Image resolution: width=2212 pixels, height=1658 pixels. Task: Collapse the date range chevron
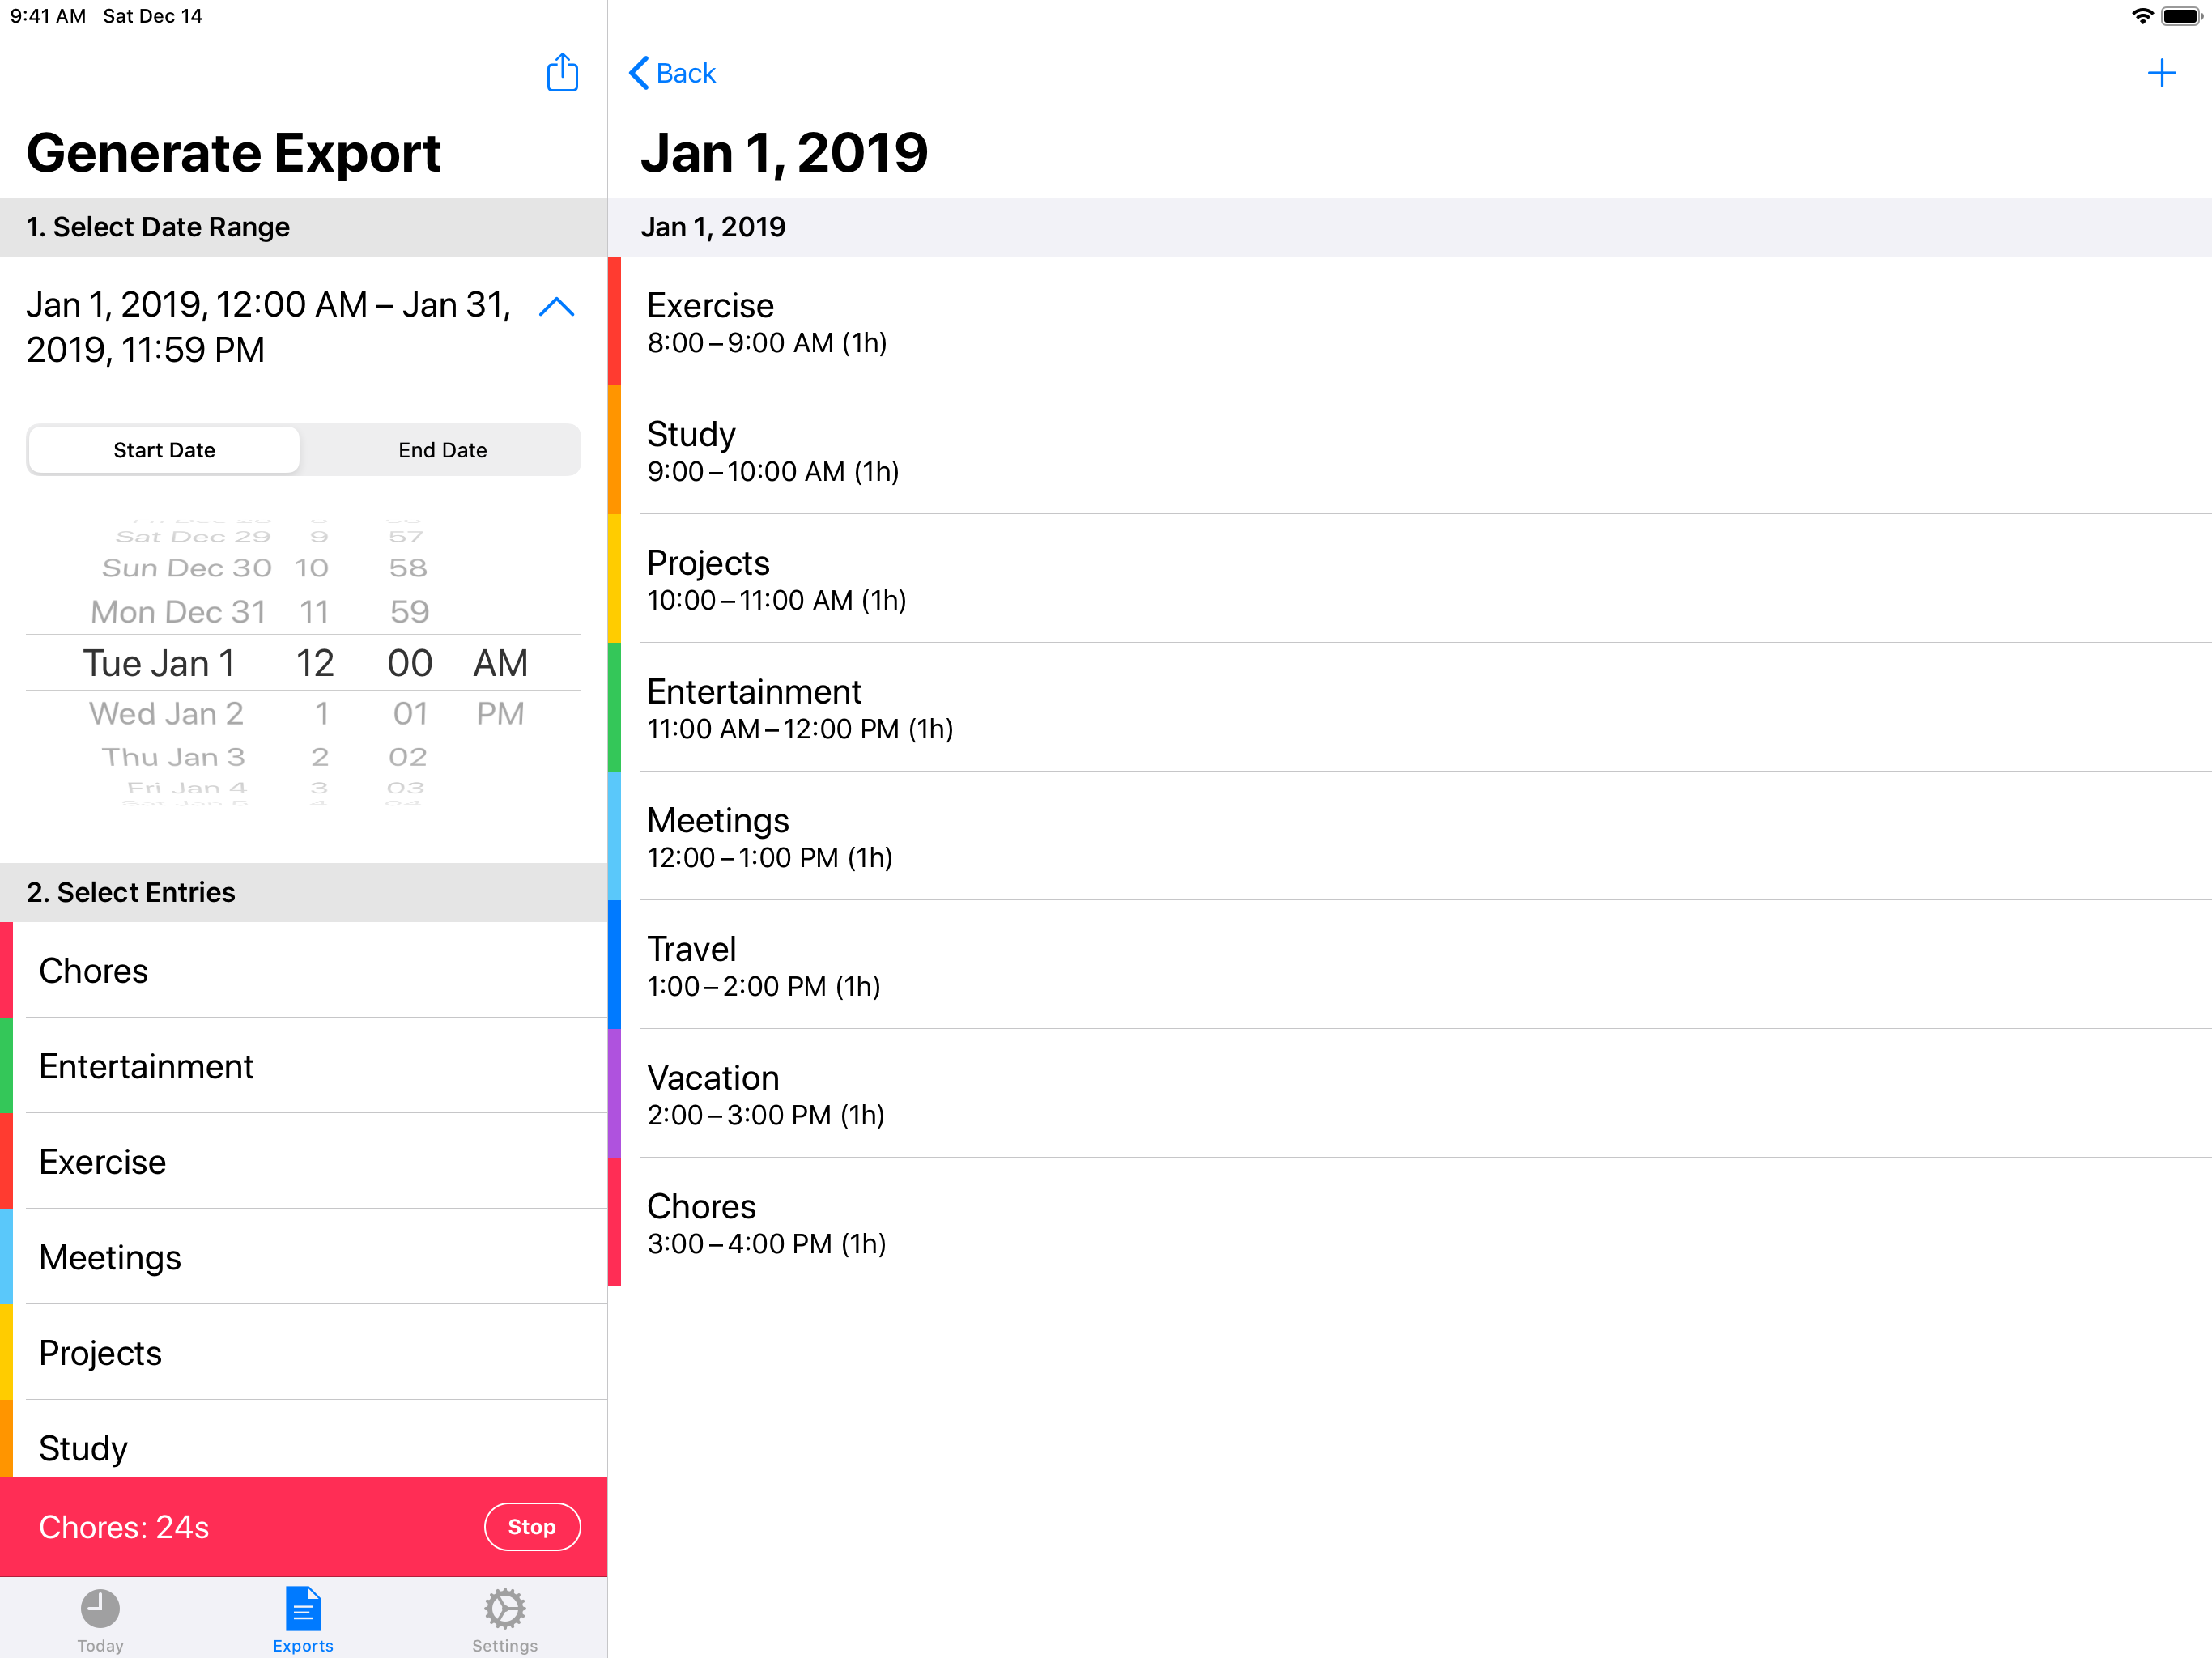pyautogui.click(x=556, y=306)
